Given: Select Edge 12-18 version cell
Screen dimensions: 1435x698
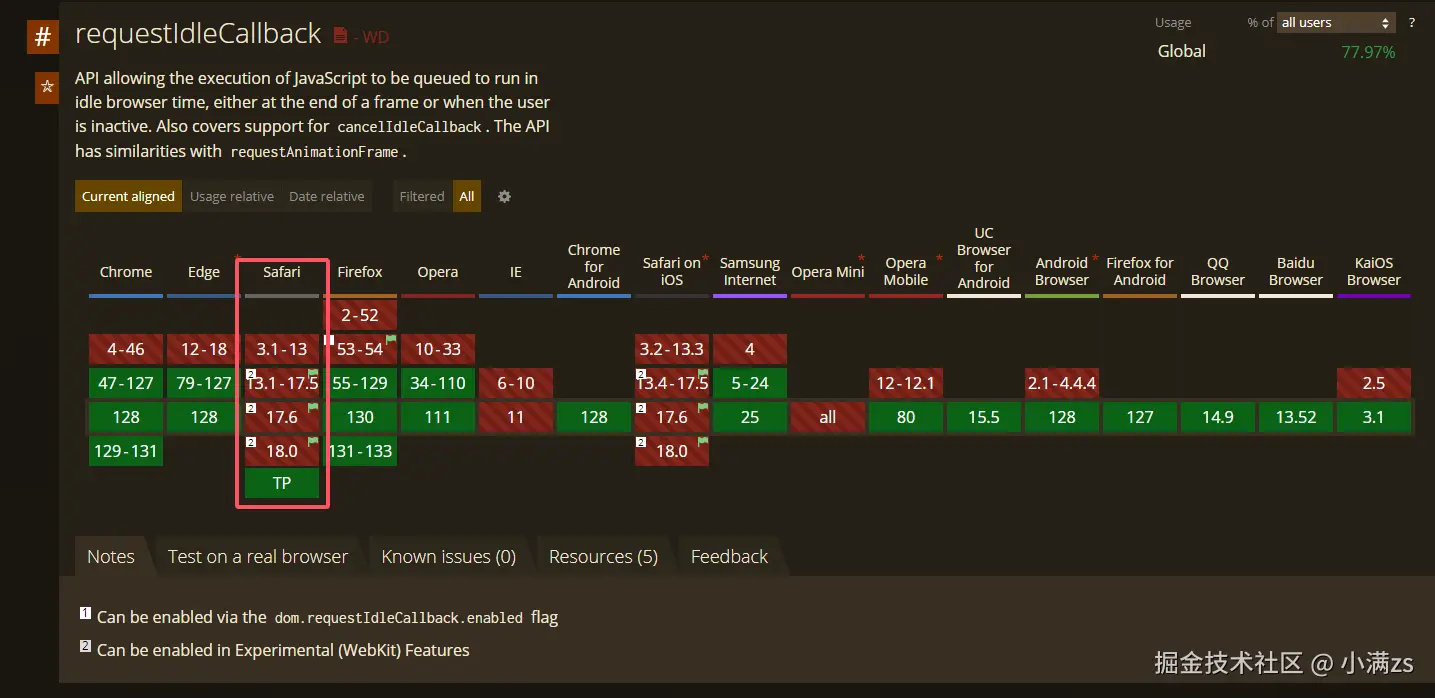Looking at the screenshot, I should point(204,349).
